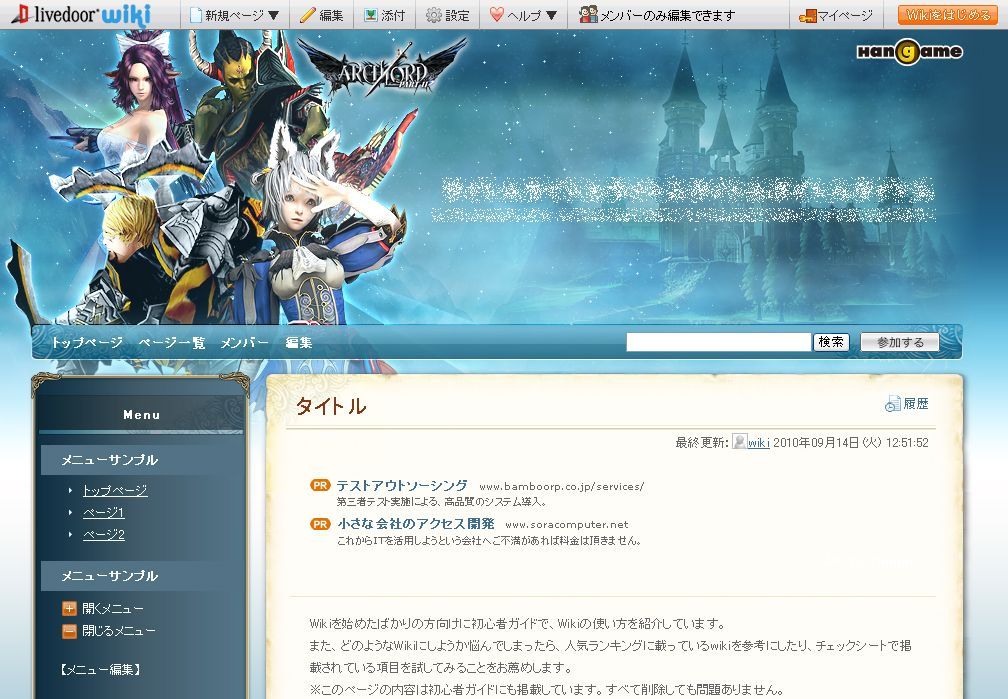Click the Wikiをはじめる orange button
The image size is (1008, 699).
coord(948,15)
